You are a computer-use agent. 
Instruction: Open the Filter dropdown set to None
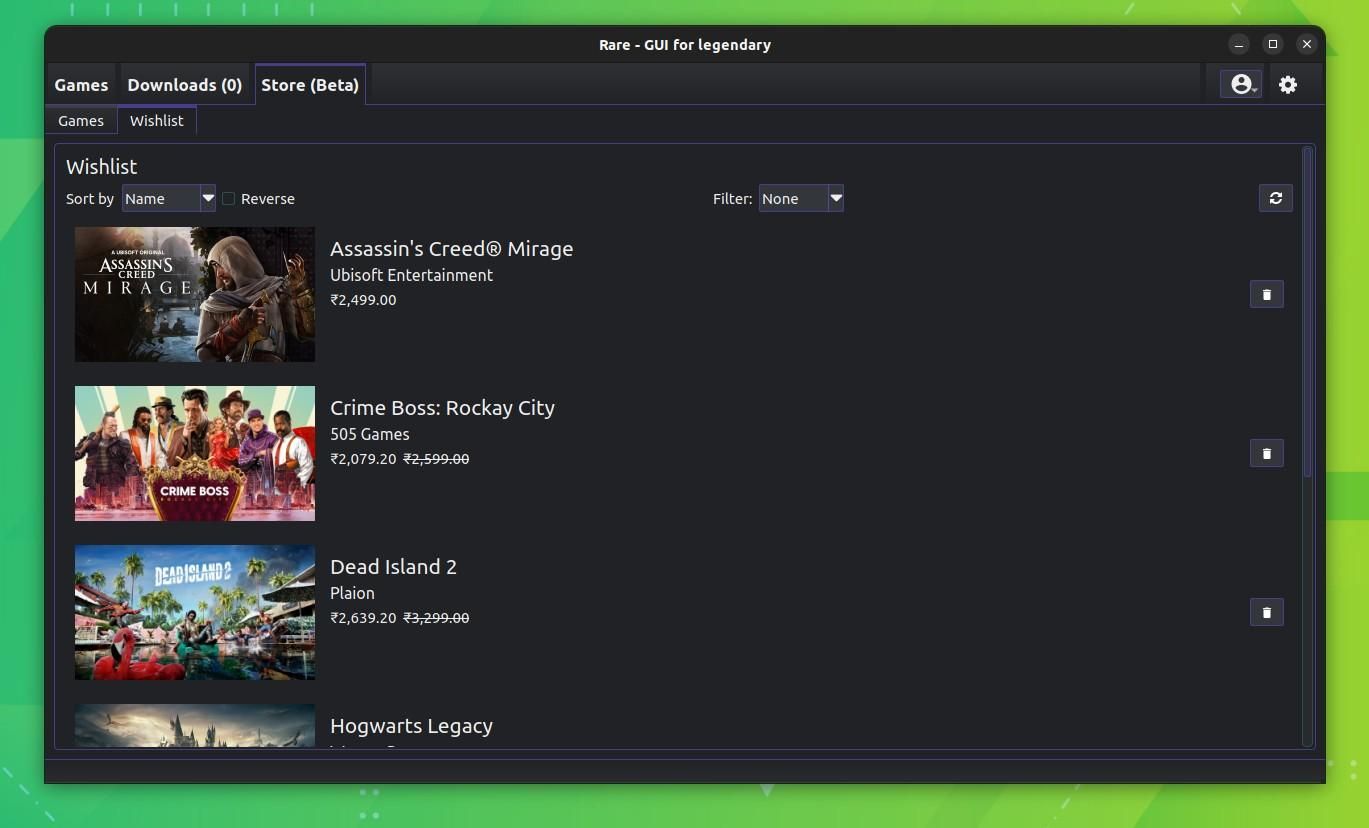(x=800, y=199)
